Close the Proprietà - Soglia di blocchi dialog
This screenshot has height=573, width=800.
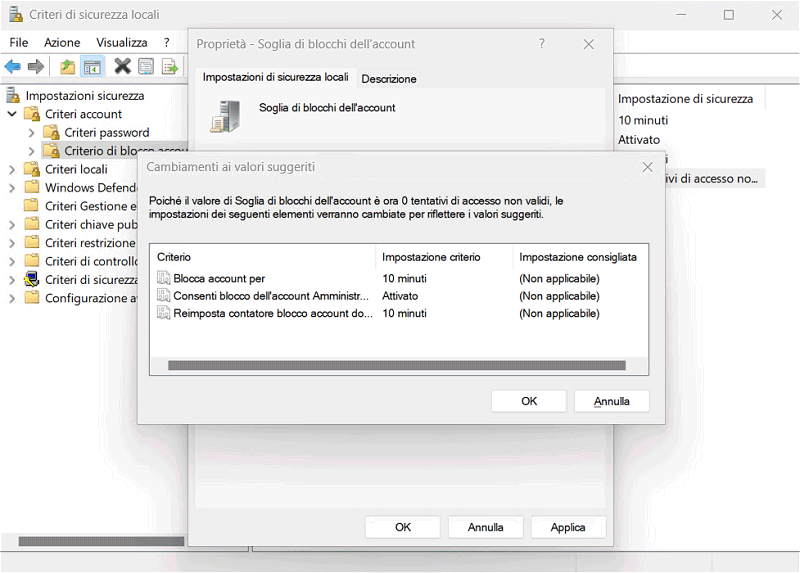click(588, 44)
